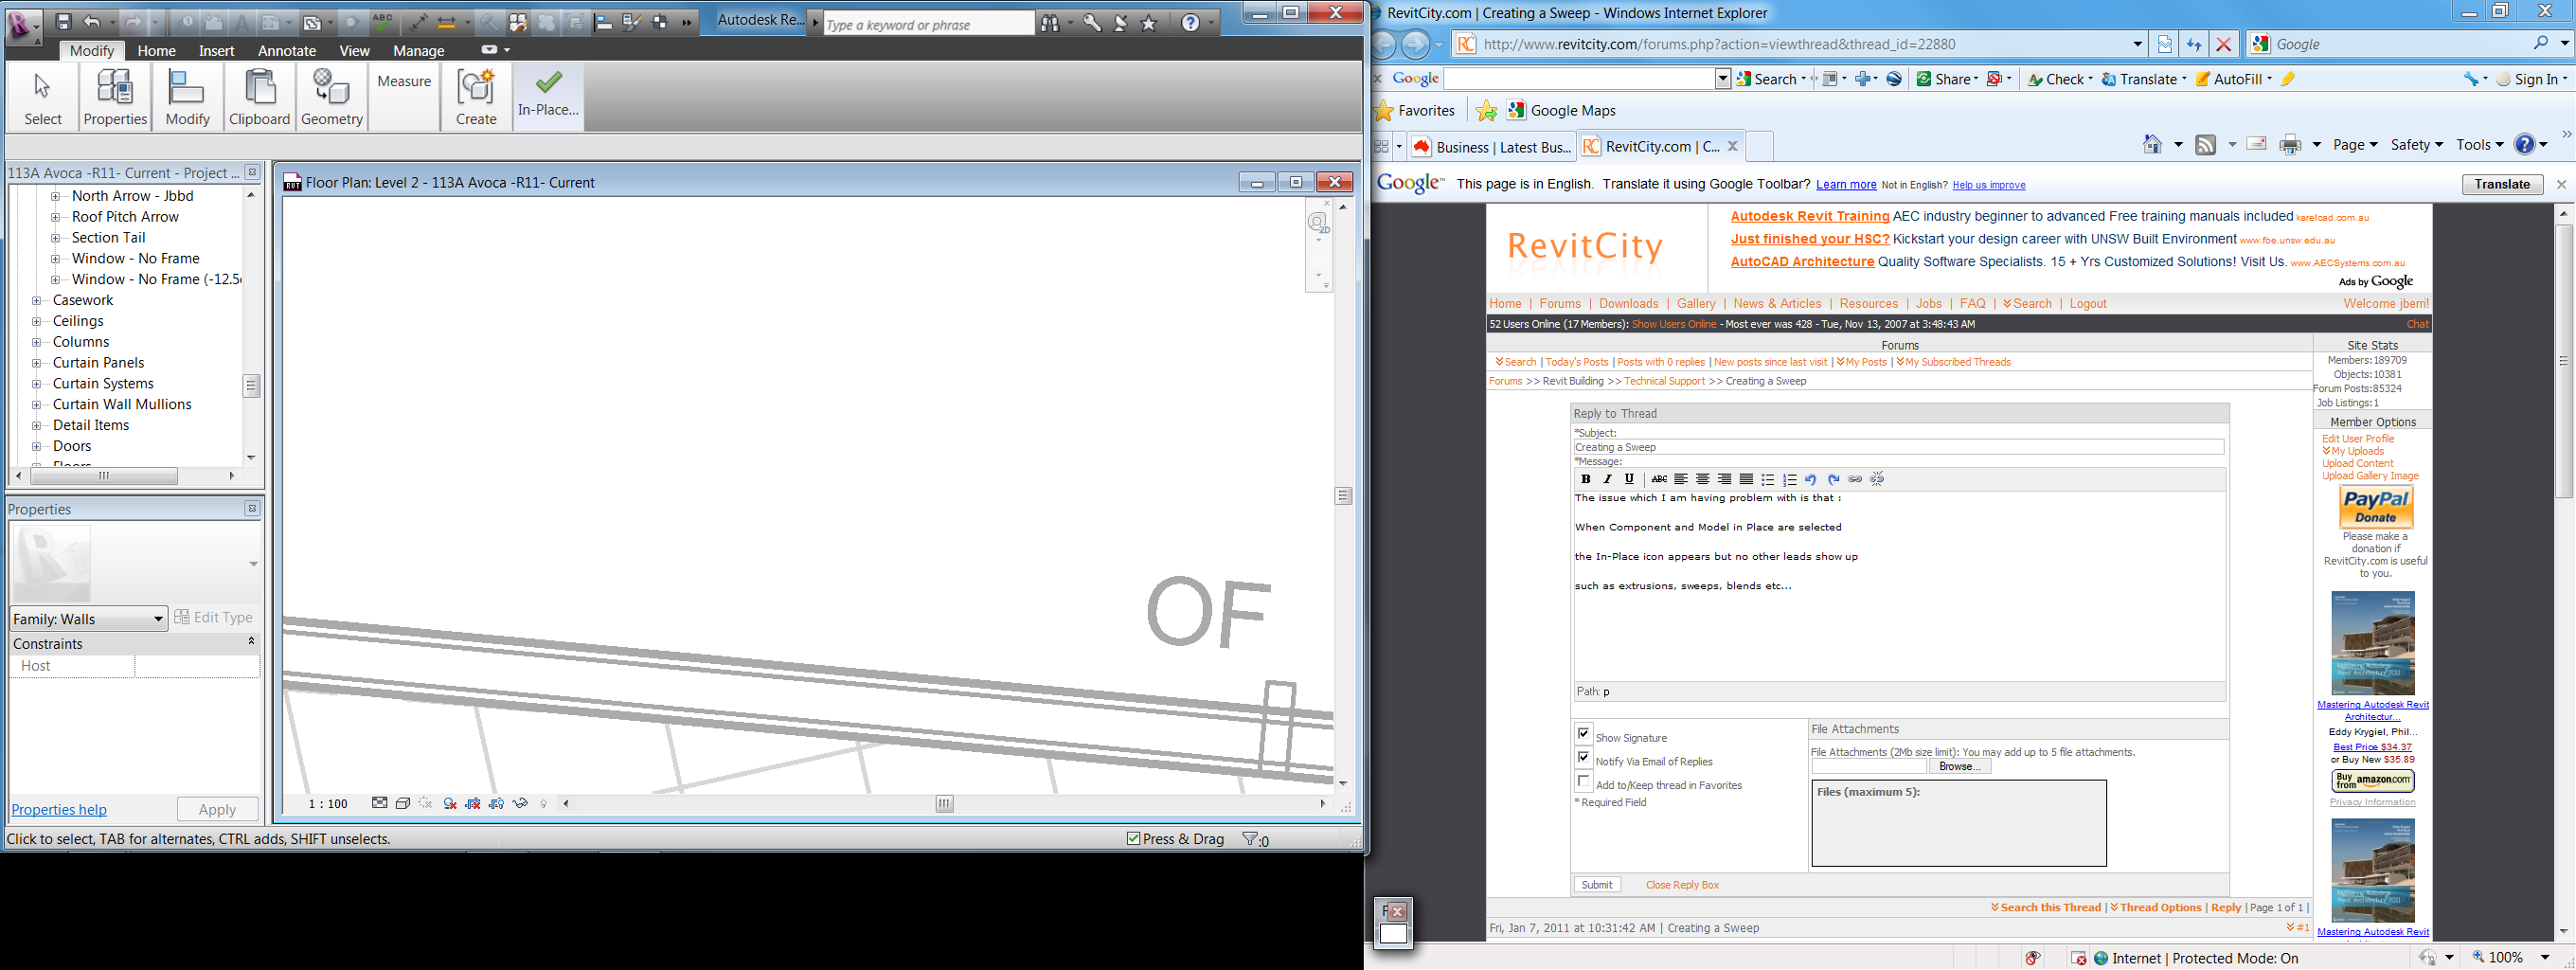Apply underline in the reply editor
This screenshot has width=2576, height=970.
(x=1629, y=479)
